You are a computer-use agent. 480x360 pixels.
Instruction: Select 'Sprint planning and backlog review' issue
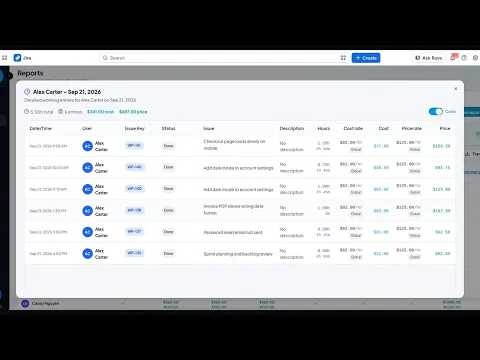pyautogui.click(x=238, y=254)
